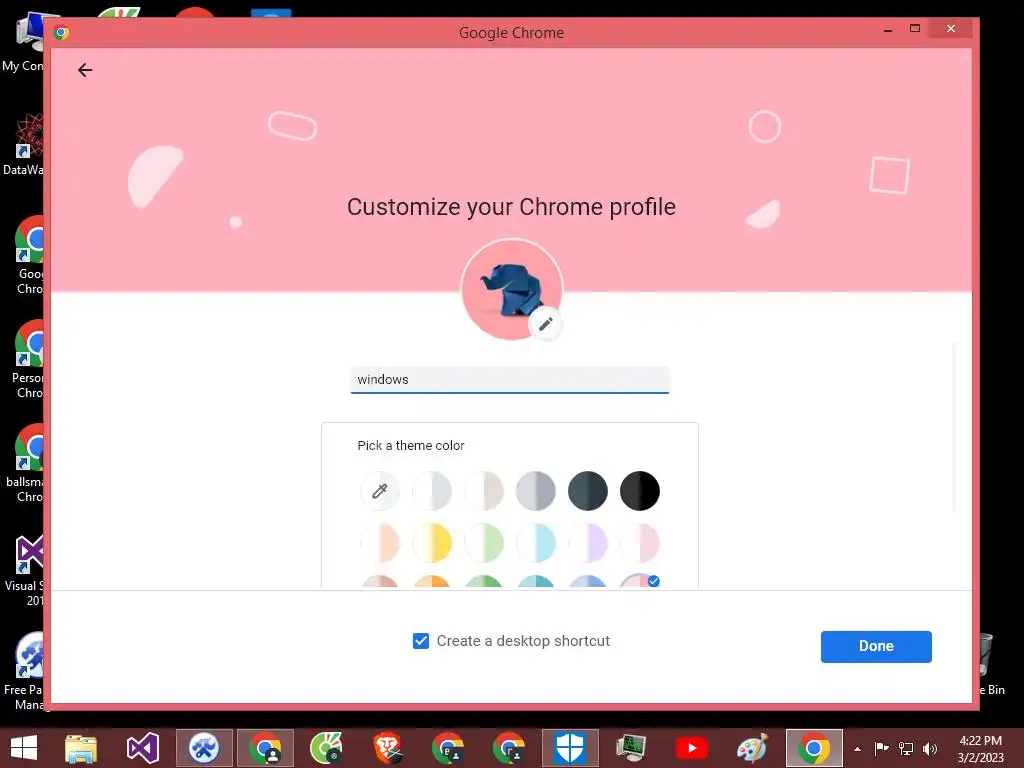The image size is (1024, 768).
Task: Select the checked pink theme swatch
Action: pyautogui.click(x=640, y=582)
